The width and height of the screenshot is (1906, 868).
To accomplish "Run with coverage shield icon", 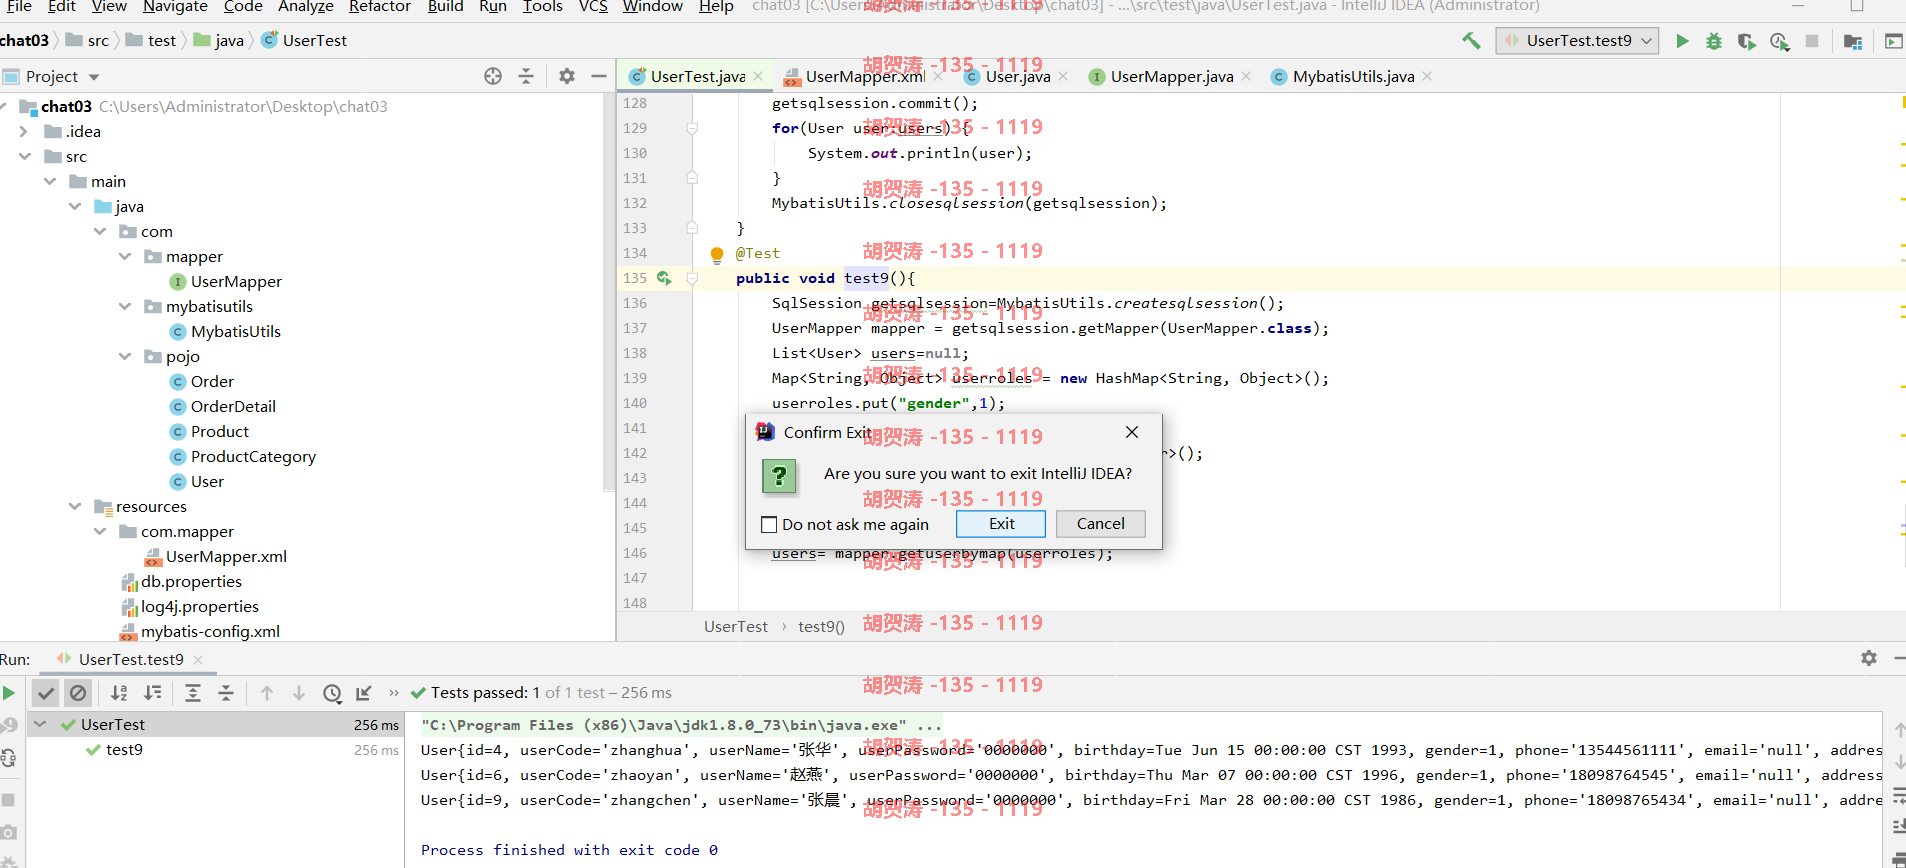I will 1746,41.
